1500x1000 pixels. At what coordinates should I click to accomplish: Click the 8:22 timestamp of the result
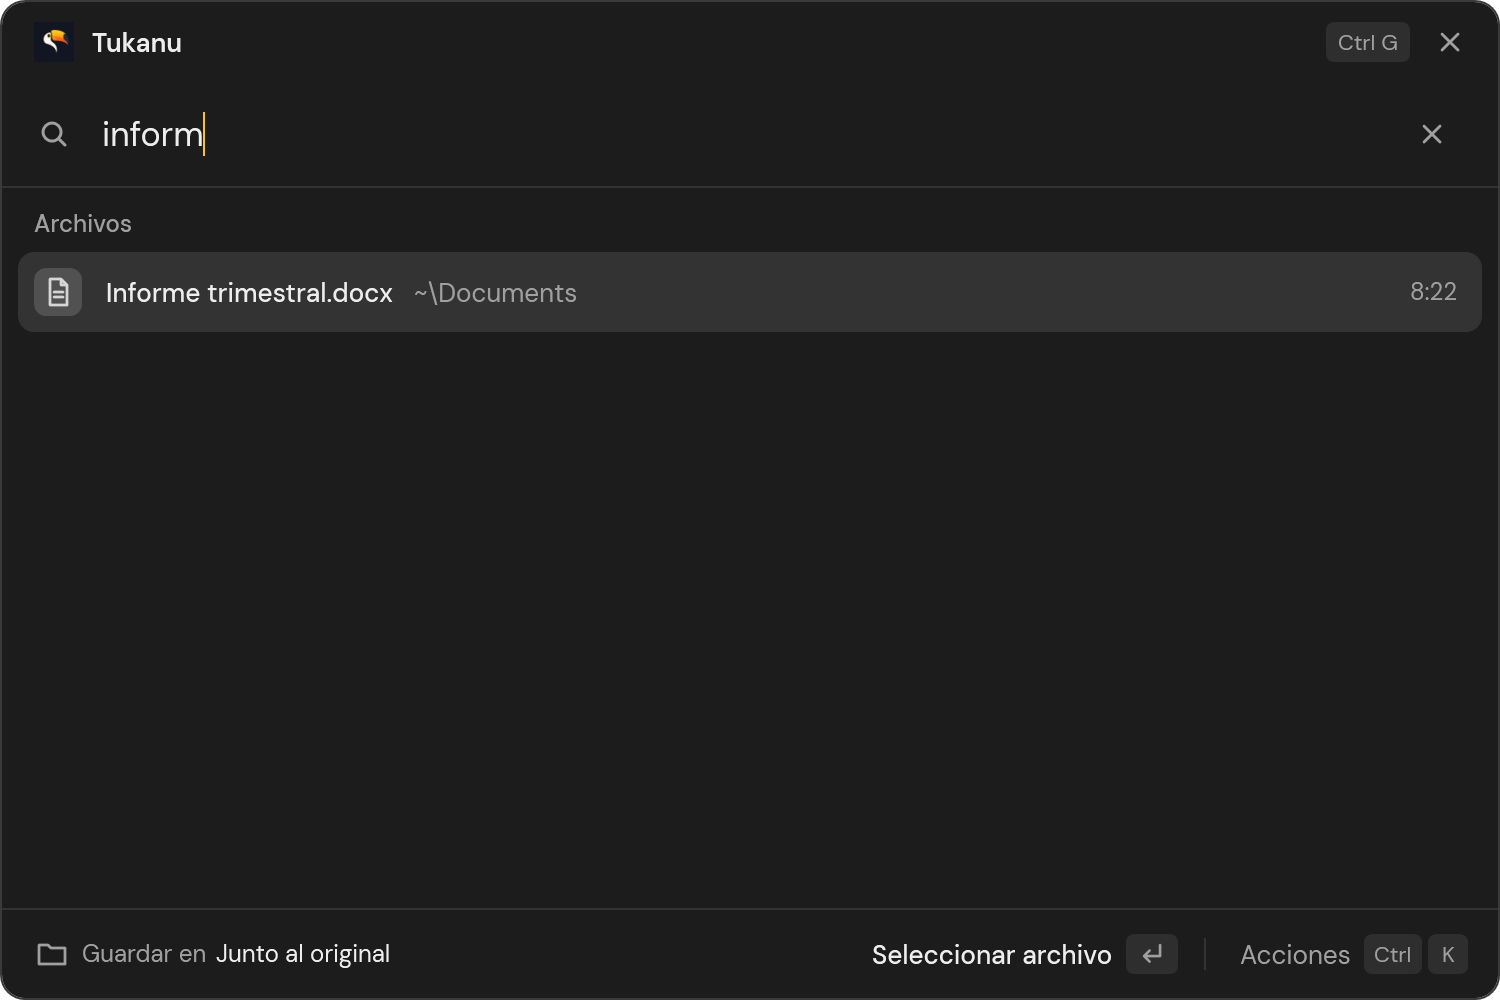pyautogui.click(x=1433, y=291)
